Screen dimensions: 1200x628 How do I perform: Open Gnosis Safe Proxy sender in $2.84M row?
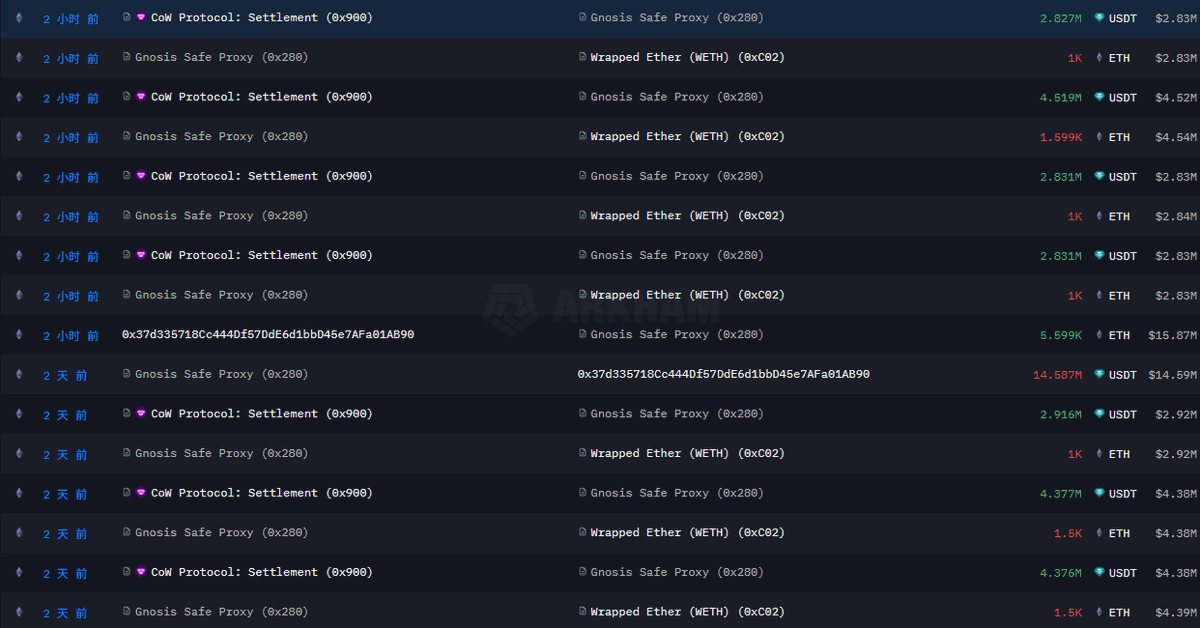tap(222, 216)
